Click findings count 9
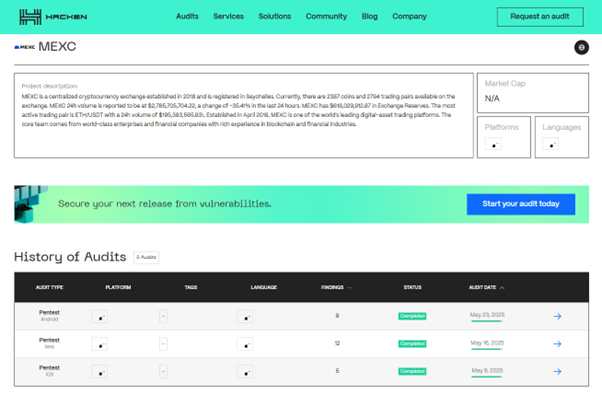Screen dimensions: 602x395 337,316
